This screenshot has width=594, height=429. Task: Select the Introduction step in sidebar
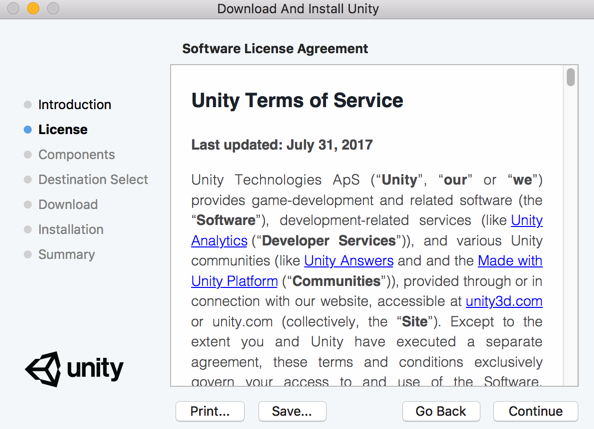75,105
